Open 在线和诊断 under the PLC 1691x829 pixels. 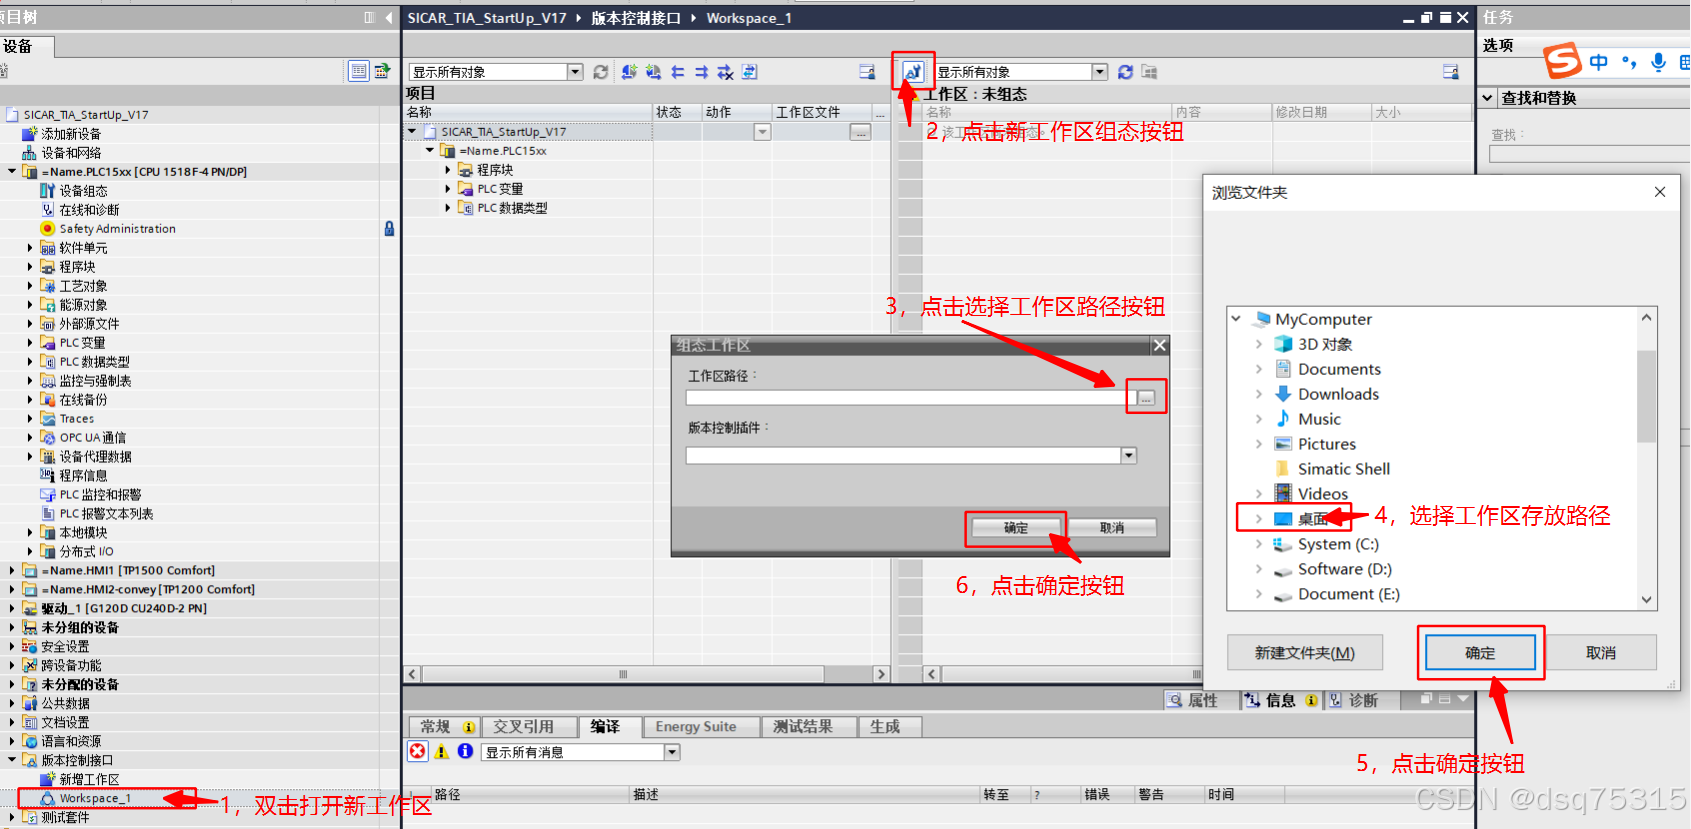[88, 210]
